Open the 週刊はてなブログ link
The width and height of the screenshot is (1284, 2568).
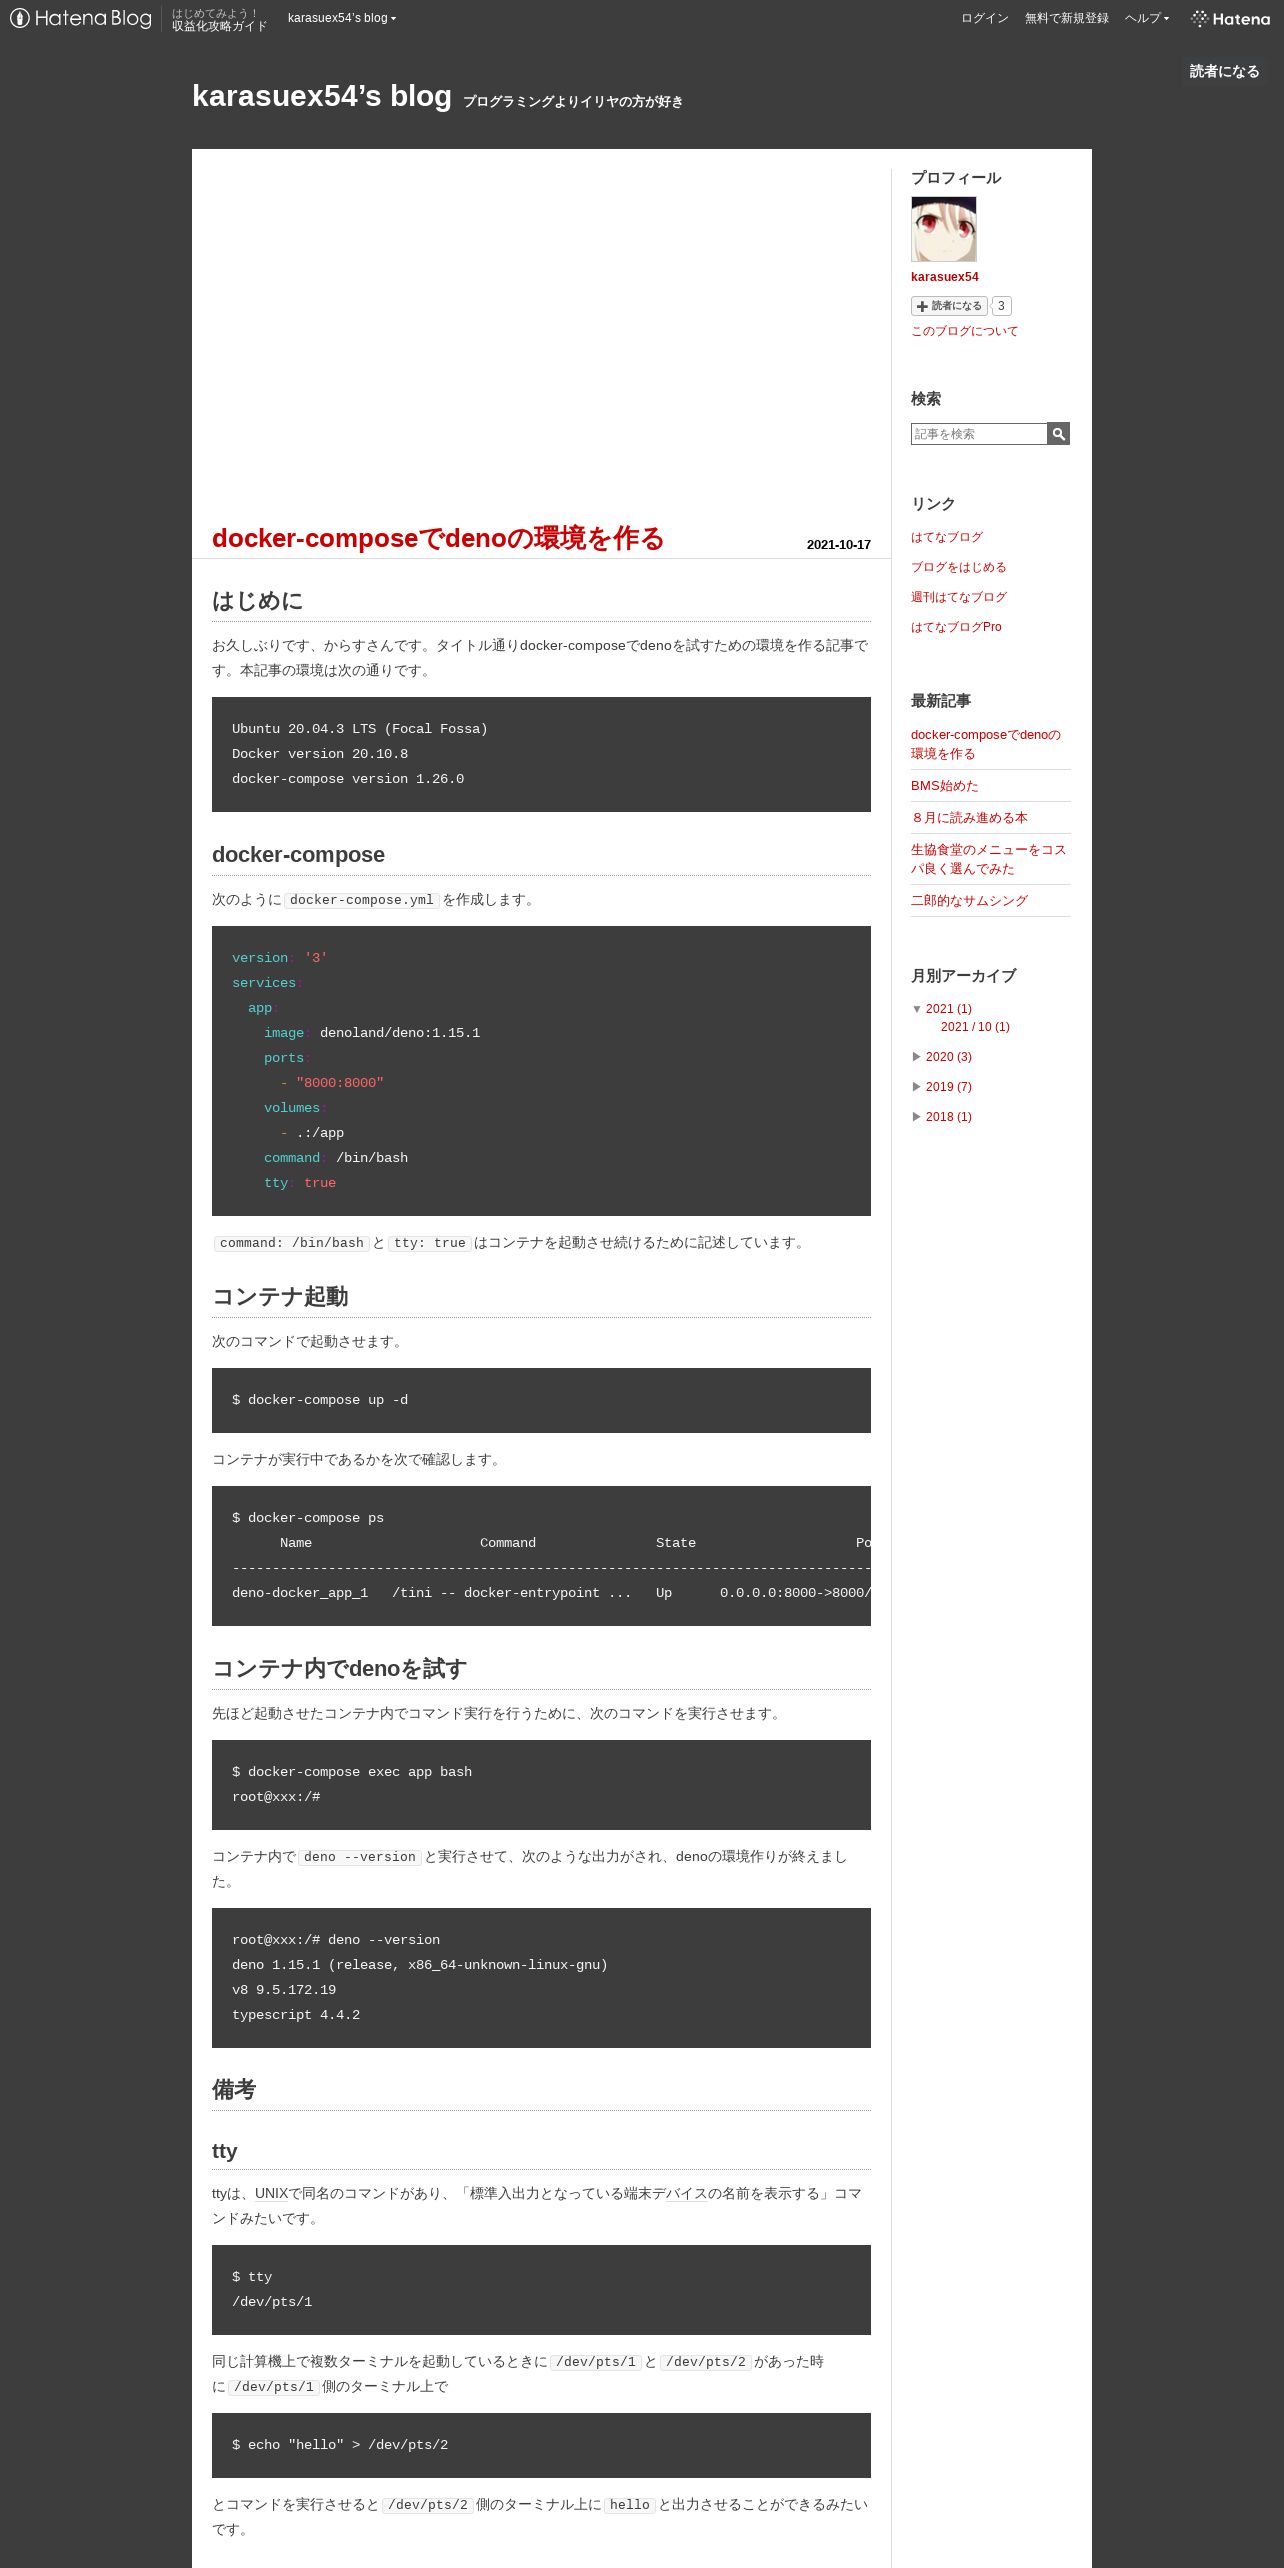958,597
